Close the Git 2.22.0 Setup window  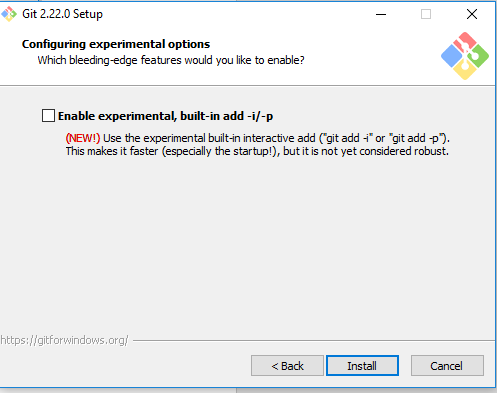click(x=472, y=14)
